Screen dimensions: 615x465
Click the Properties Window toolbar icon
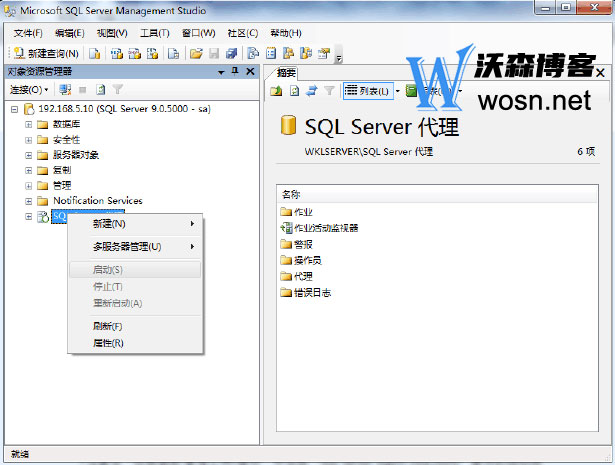pyautogui.click(x=324, y=53)
